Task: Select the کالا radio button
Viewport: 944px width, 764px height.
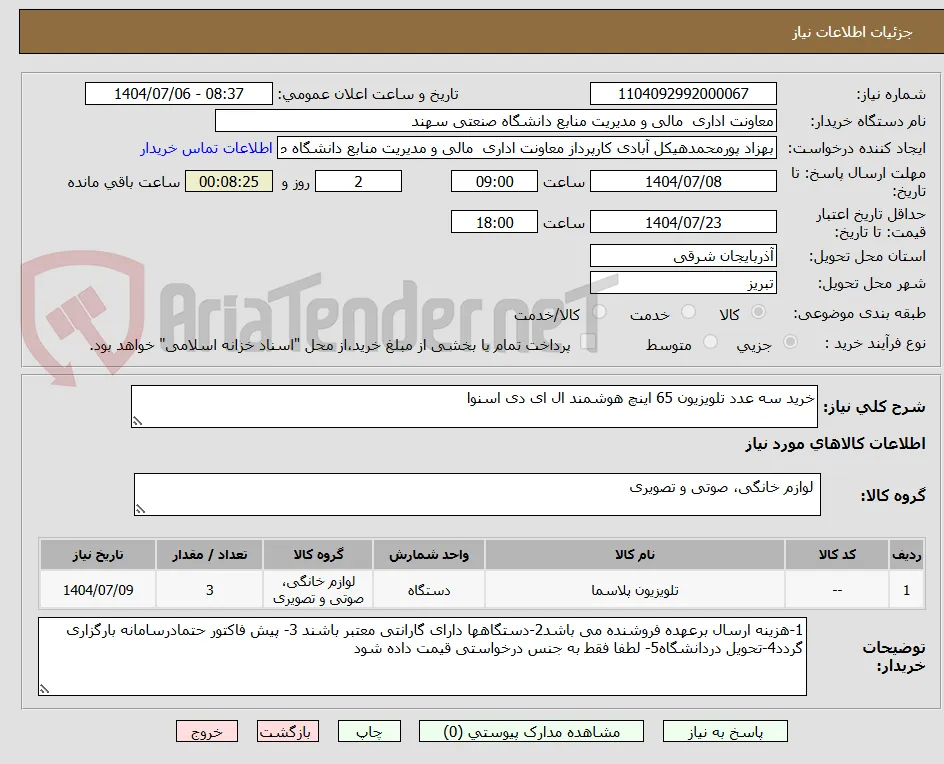Action: click(x=759, y=312)
